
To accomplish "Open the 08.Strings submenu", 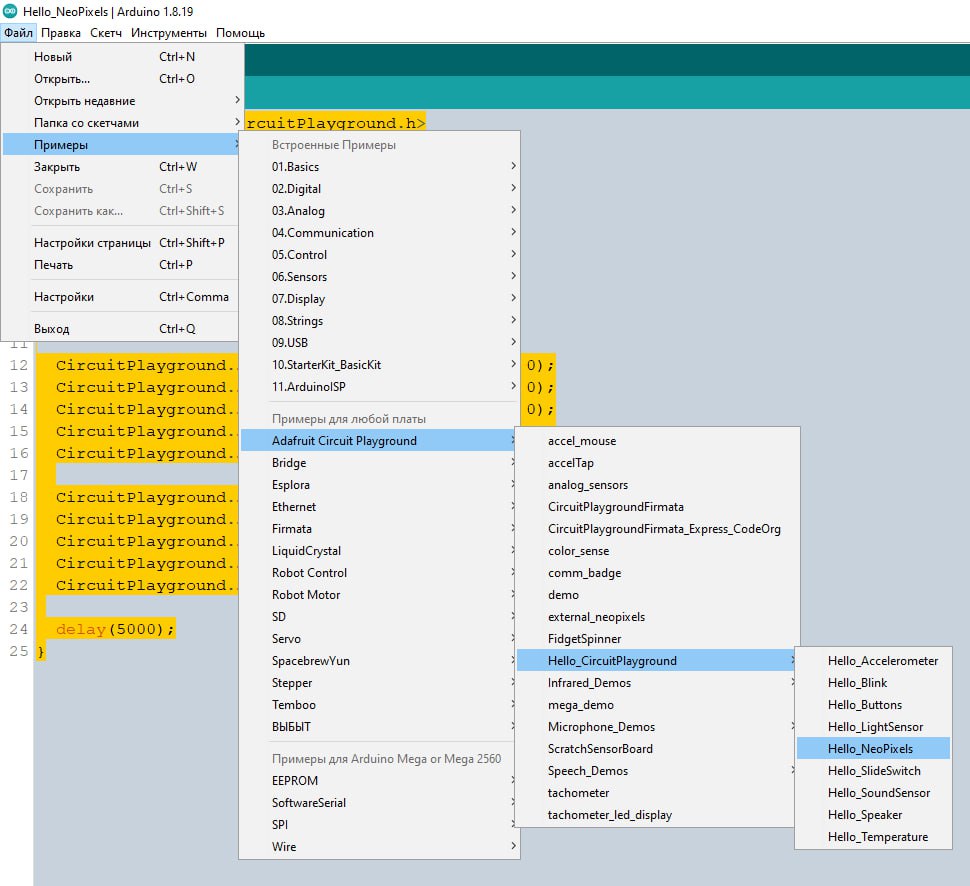I will tap(379, 320).
